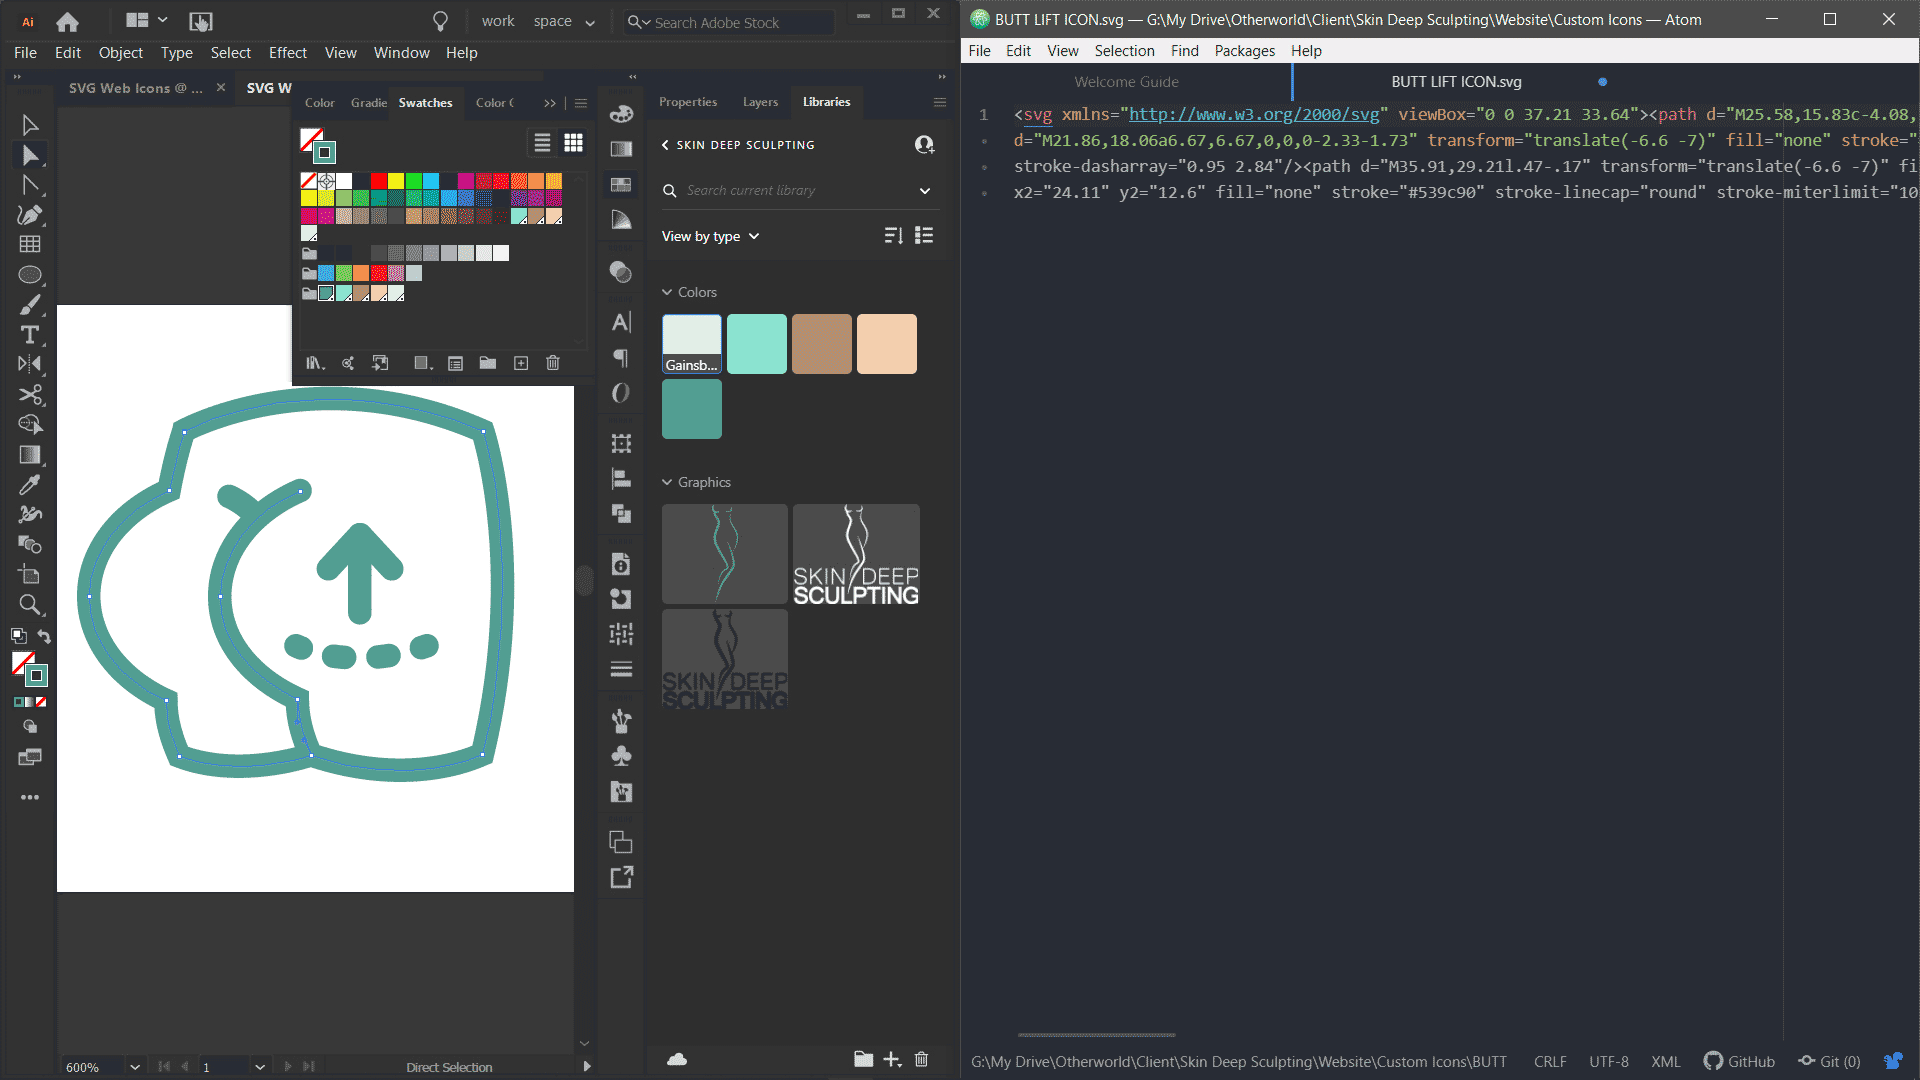
Task: Select the teal library color swatch
Action: [691, 409]
